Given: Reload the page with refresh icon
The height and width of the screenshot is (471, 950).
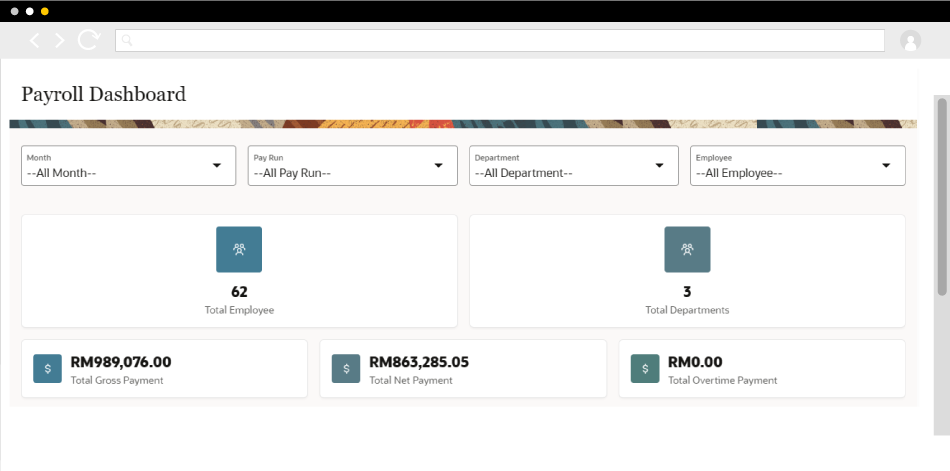Looking at the screenshot, I should pos(89,40).
